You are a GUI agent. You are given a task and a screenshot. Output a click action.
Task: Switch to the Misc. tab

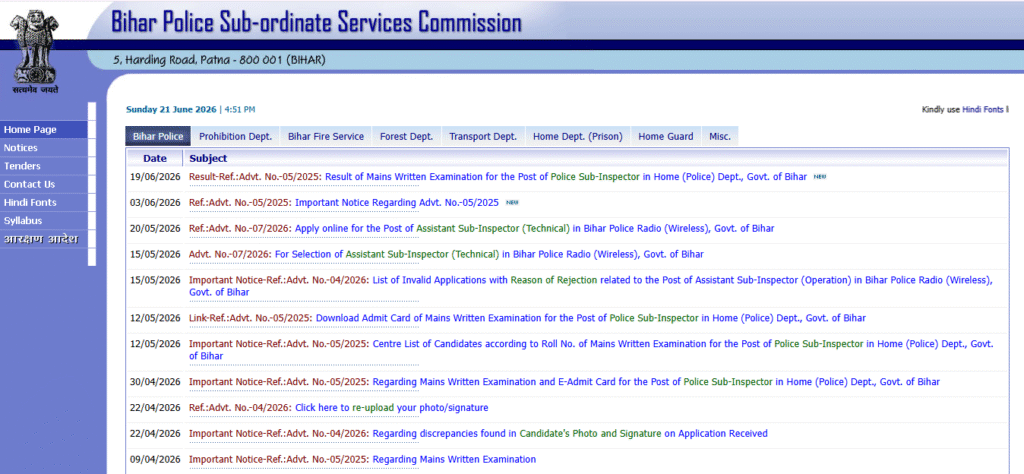click(720, 136)
